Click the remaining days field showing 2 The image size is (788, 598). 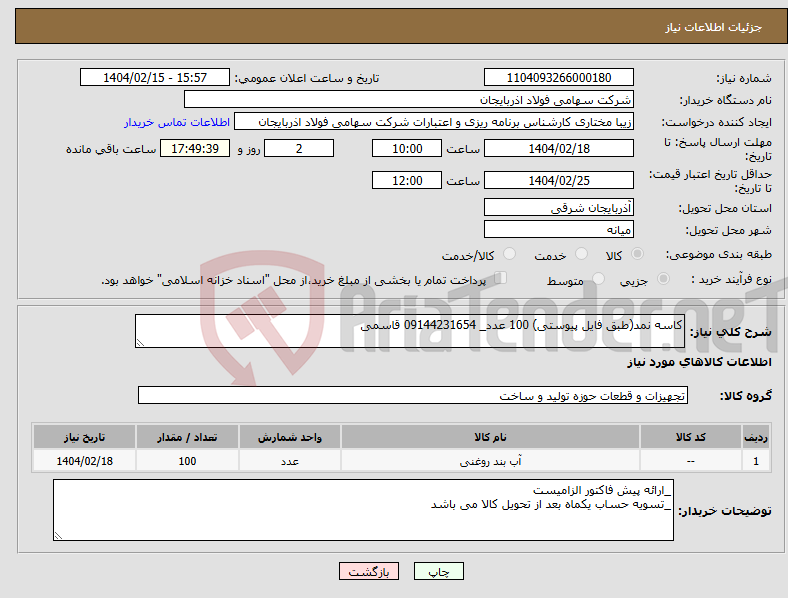299,149
